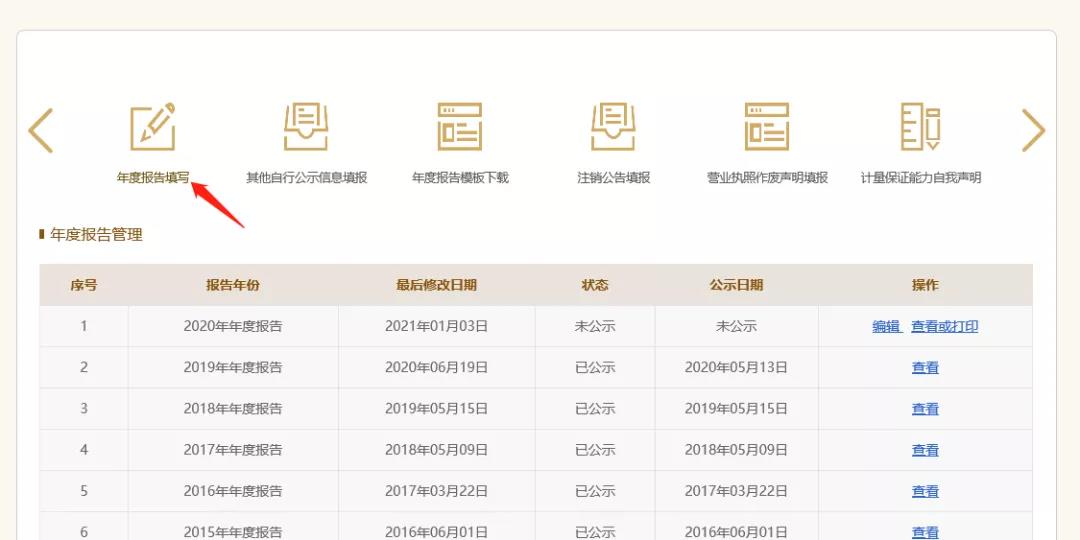The height and width of the screenshot is (540, 1080).
Task: Click the 计量保证能力自我声明 label
Action: point(921,178)
